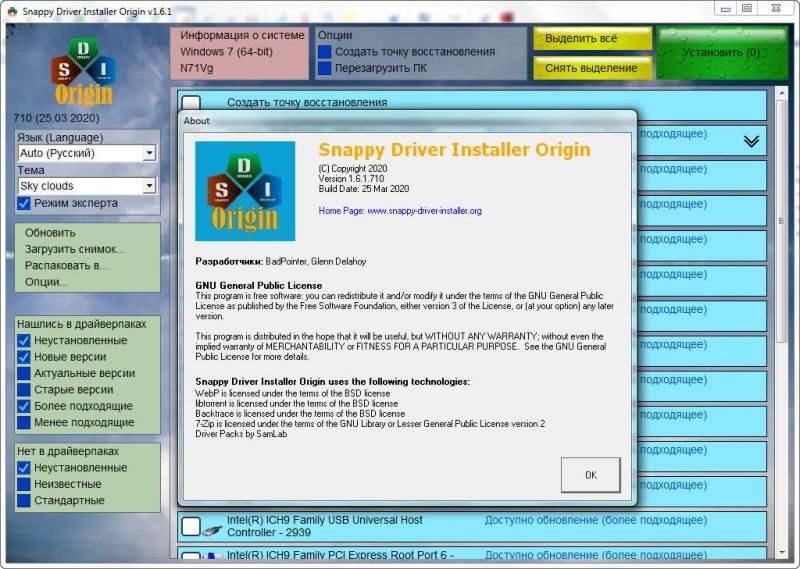Image resolution: width=800 pixels, height=569 pixels.
Task: Enable 'Перезагрузить ПК' option checkbox
Action: pyautogui.click(x=325, y=68)
